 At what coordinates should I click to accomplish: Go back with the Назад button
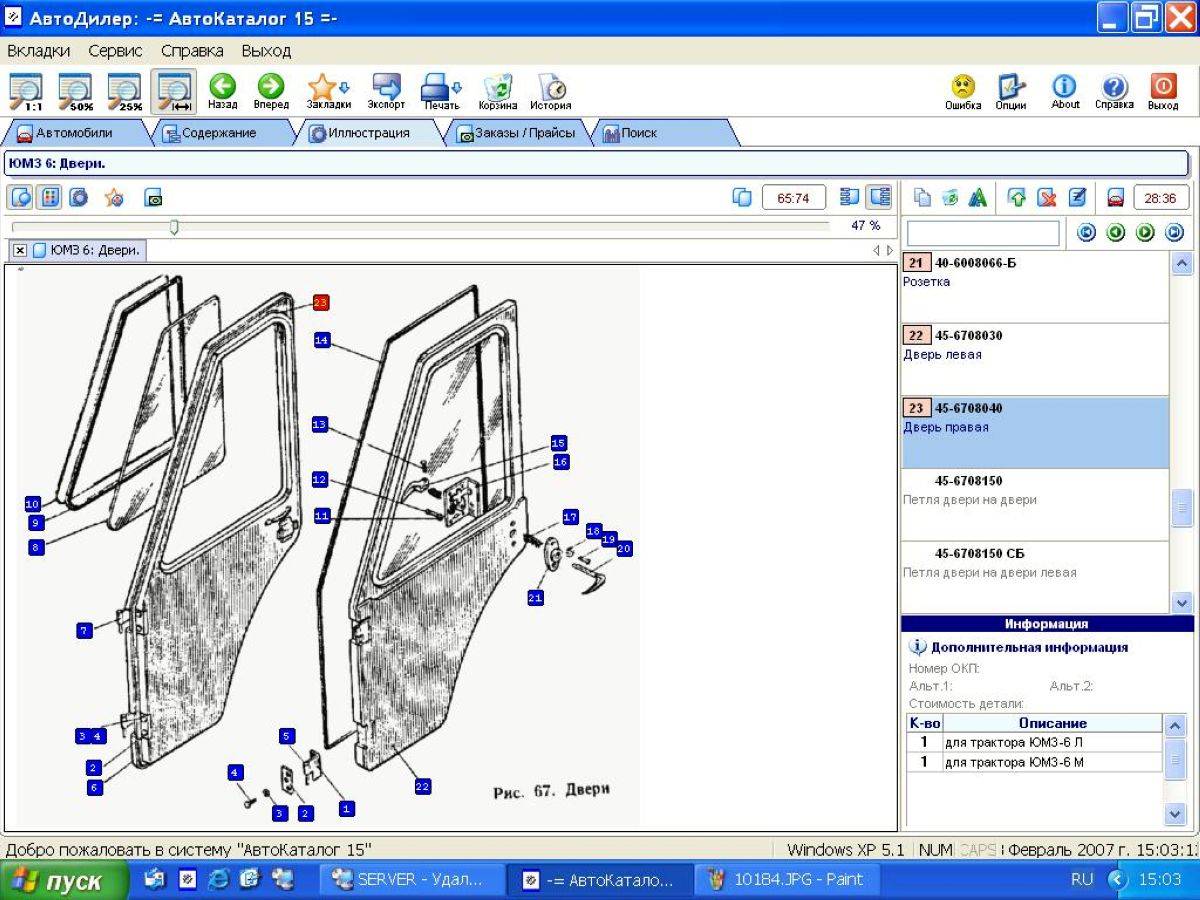(222, 91)
